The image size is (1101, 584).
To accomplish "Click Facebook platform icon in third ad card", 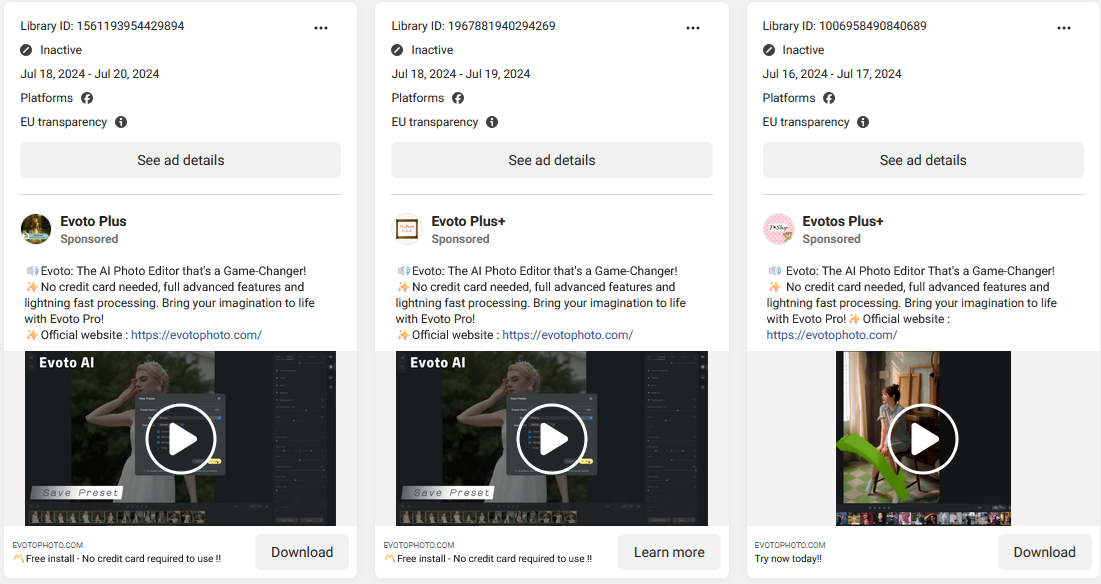I will 829,98.
